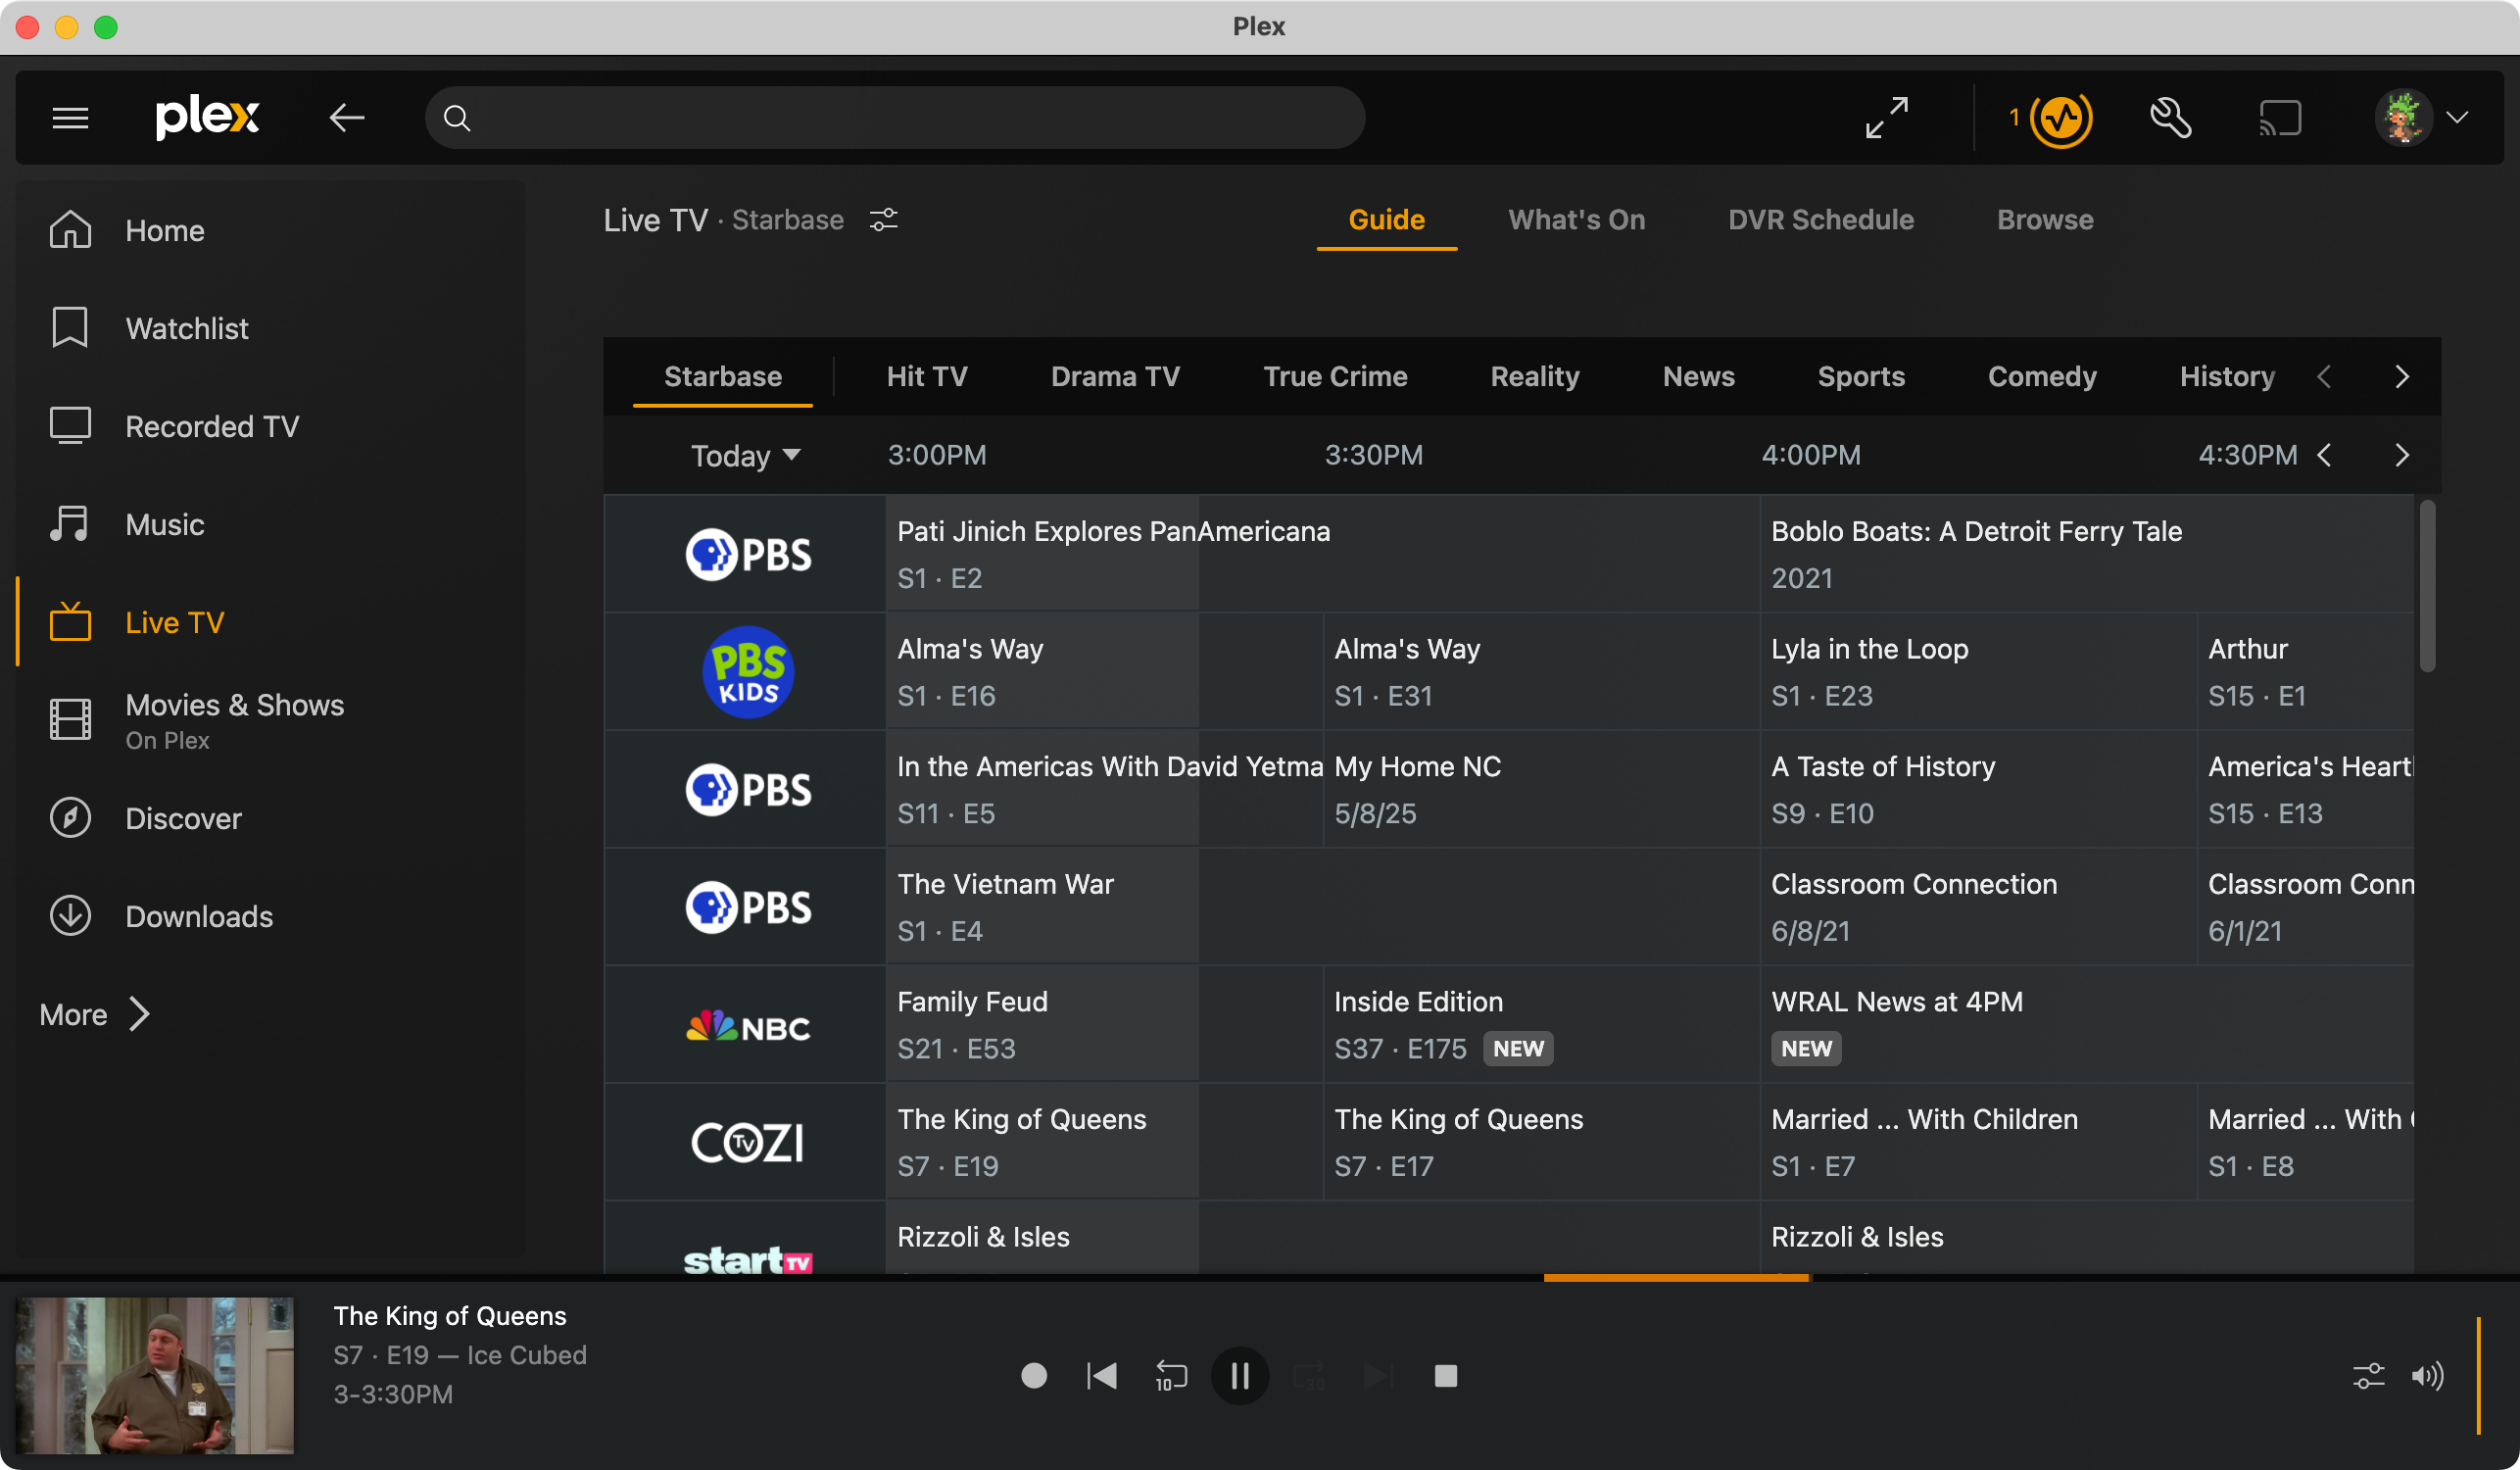Click the guide vertical scrollbar
The height and width of the screenshot is (1470, 2520).
point(2427,587)
